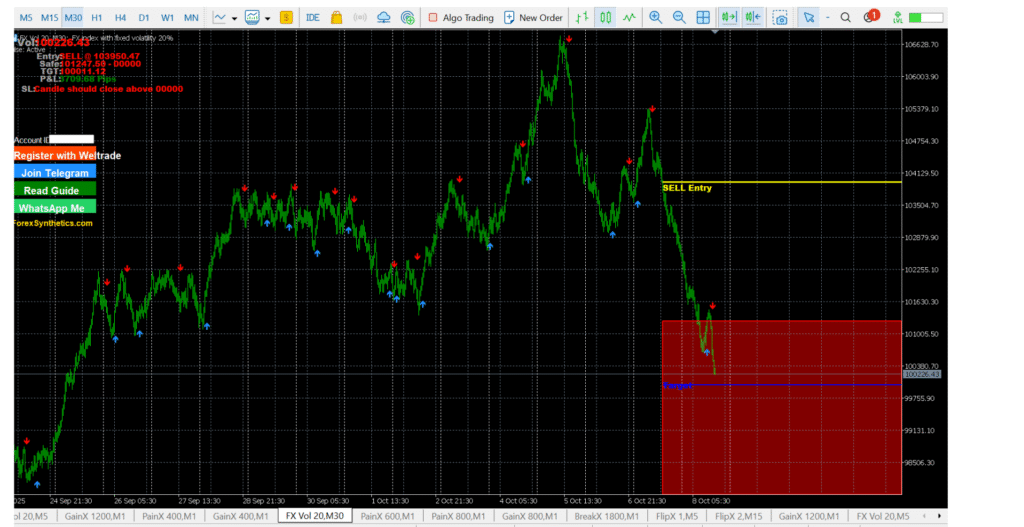The width and height of the screenshot is (1024, 527).
Task: Take a chart screenshot with camera icon
Action: click(780, 17)
